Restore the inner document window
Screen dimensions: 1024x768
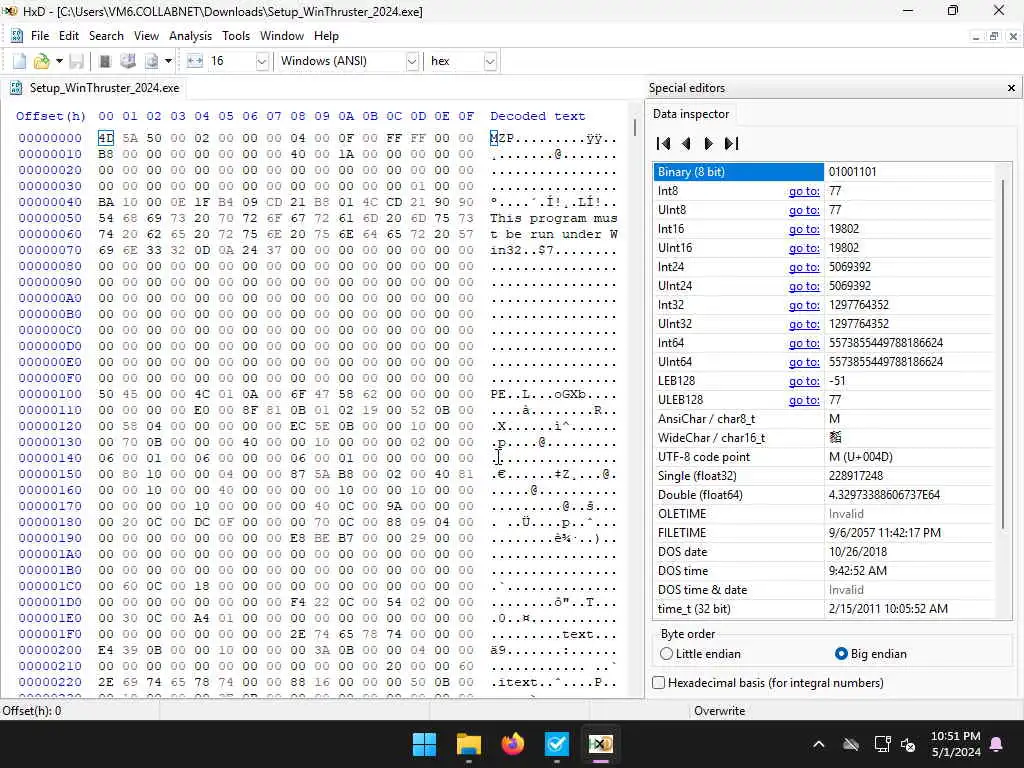[x=993, y=37]
